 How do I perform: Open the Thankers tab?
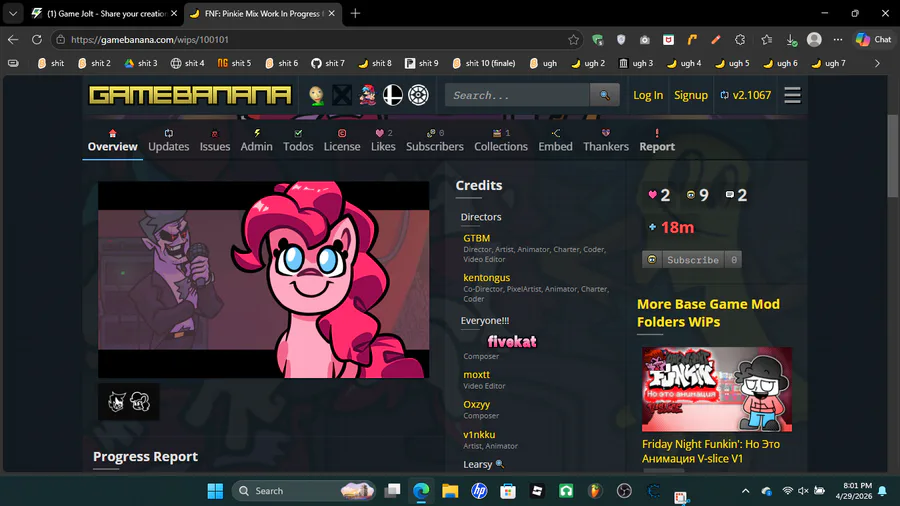click(x=606, y=141)
